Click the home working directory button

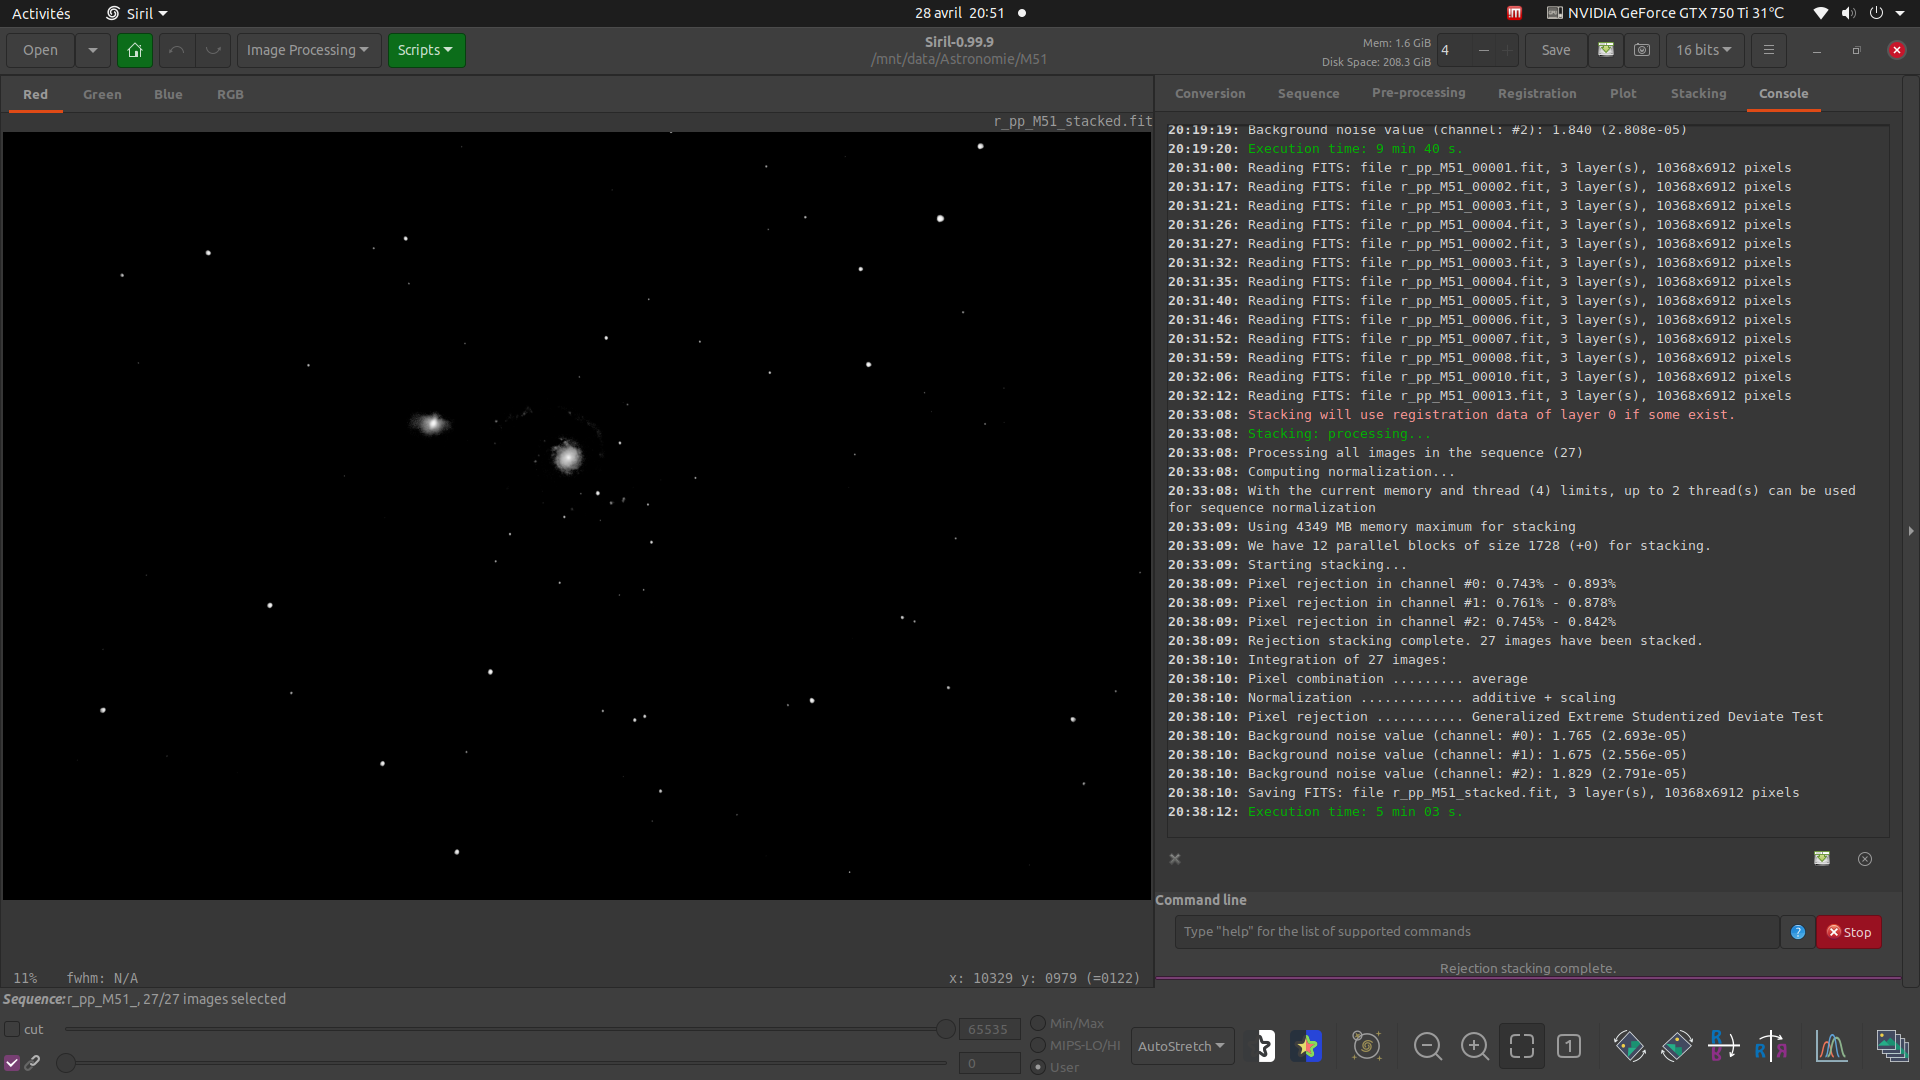tap(134, 50)
